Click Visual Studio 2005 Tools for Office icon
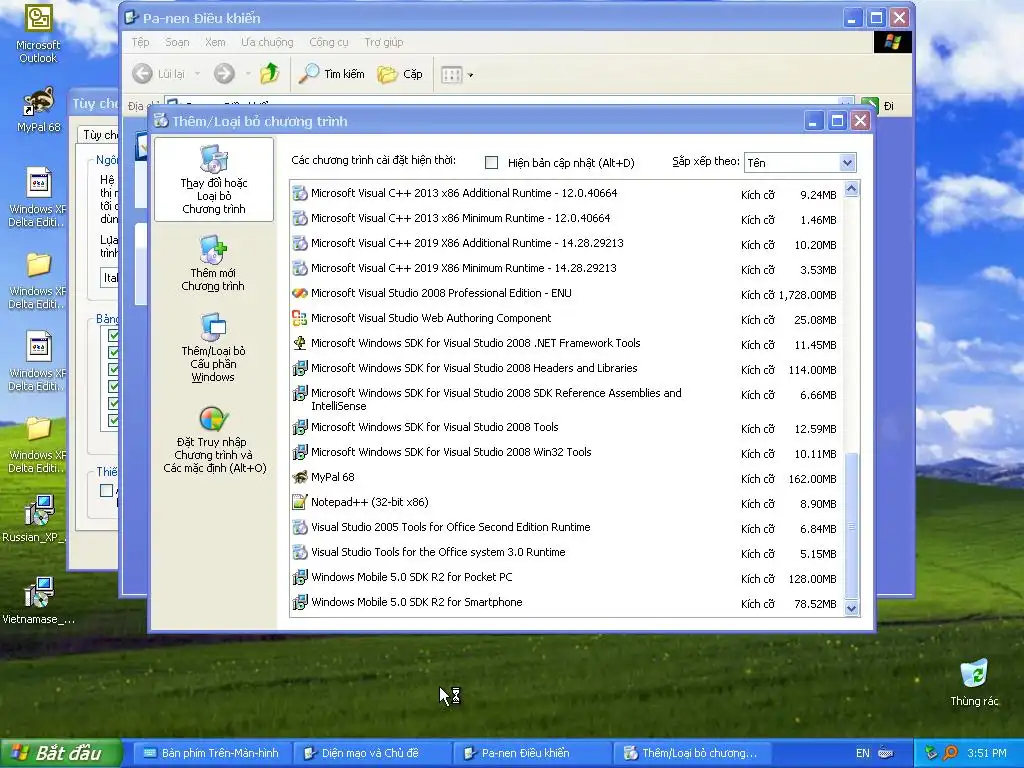This screenshot has width=1024, height=768. click(x=300, y=527)
